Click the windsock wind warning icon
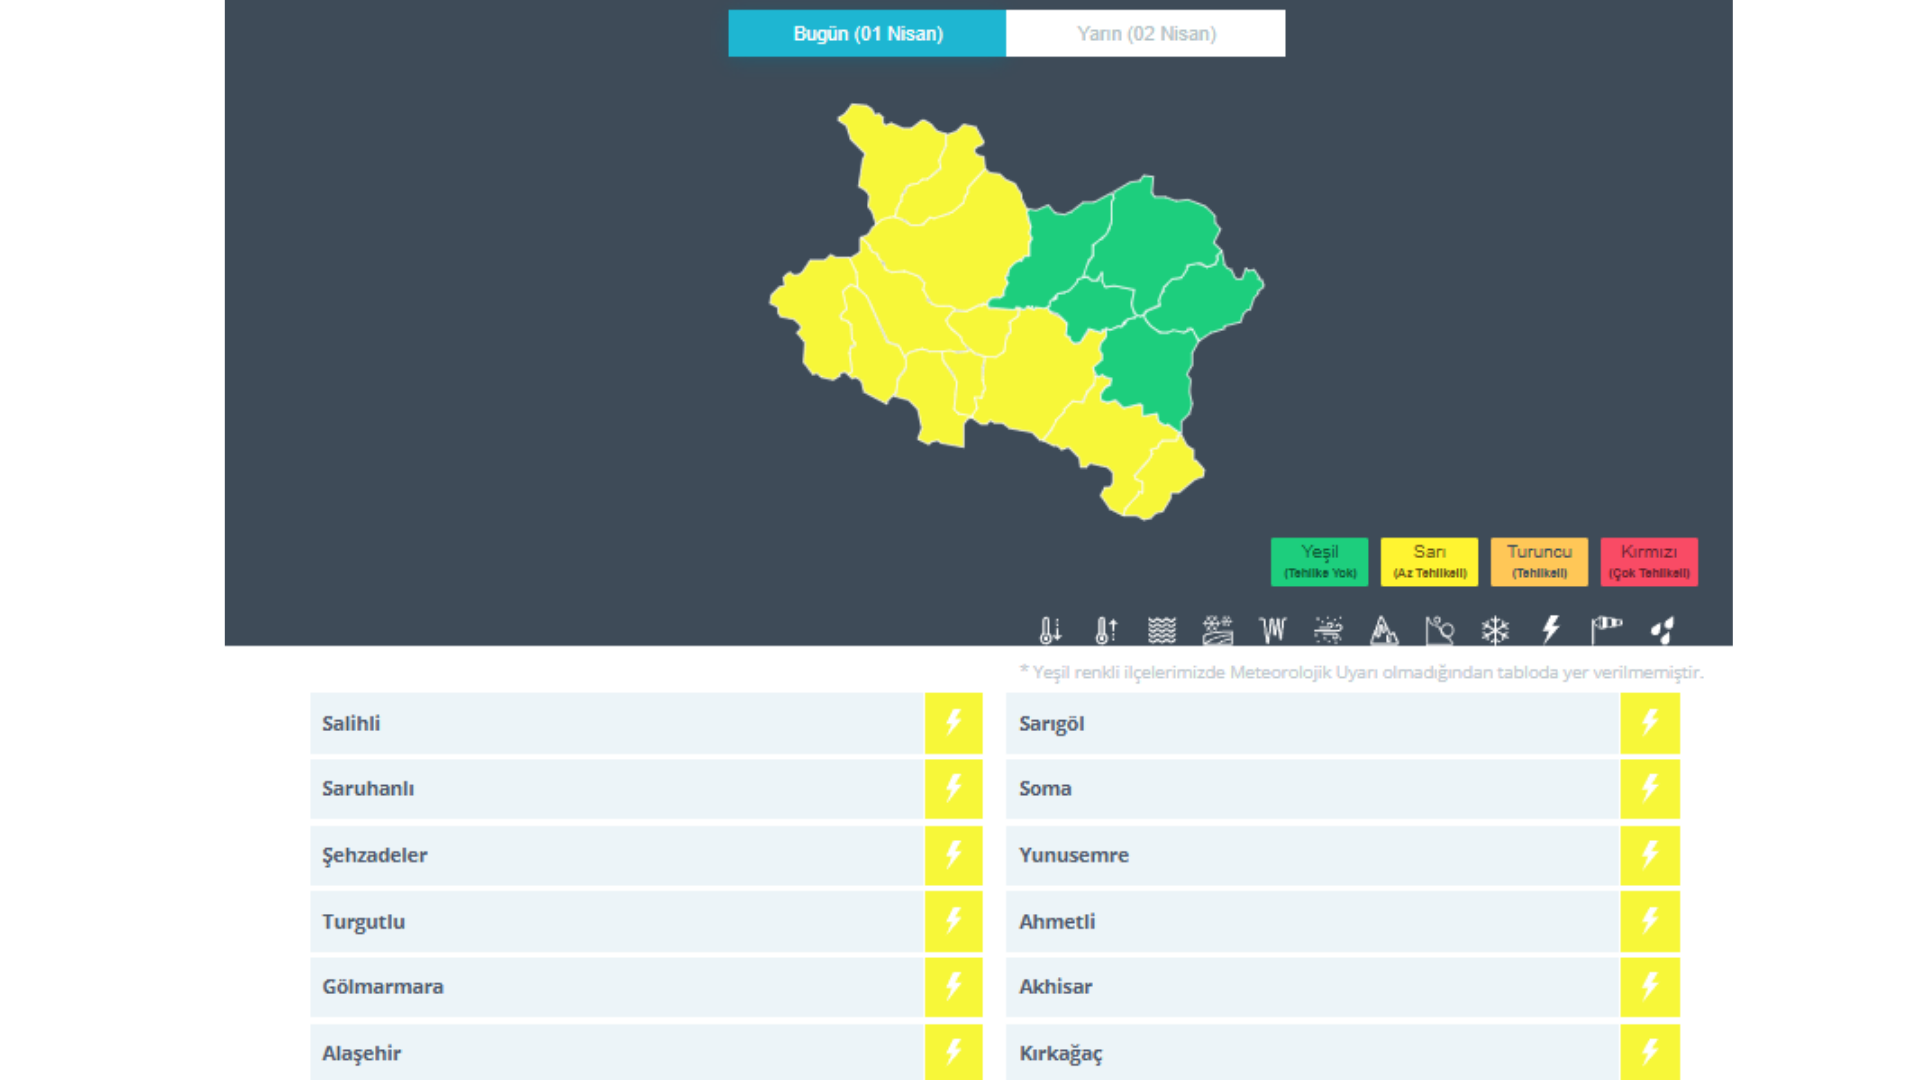Image resolution: width=1920 pixels, height=1080 pixels. tap(1606, 630)
